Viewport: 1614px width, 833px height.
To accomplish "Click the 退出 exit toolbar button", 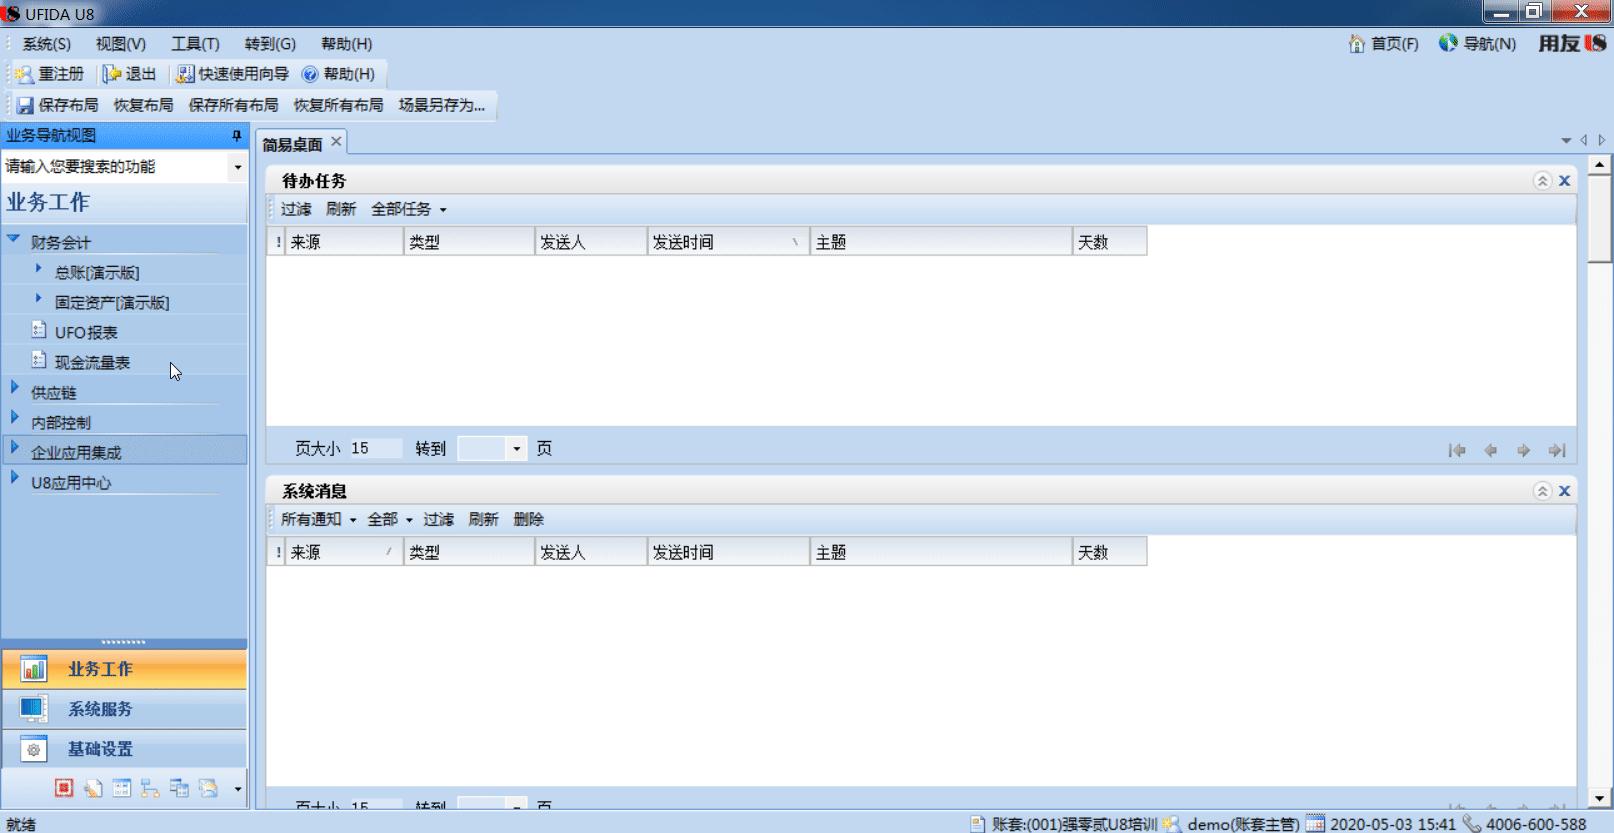I will click(131, 74).
